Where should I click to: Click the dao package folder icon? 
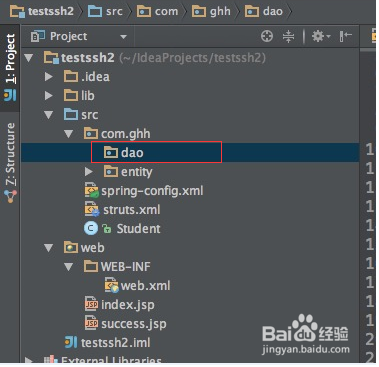(111, 153)
